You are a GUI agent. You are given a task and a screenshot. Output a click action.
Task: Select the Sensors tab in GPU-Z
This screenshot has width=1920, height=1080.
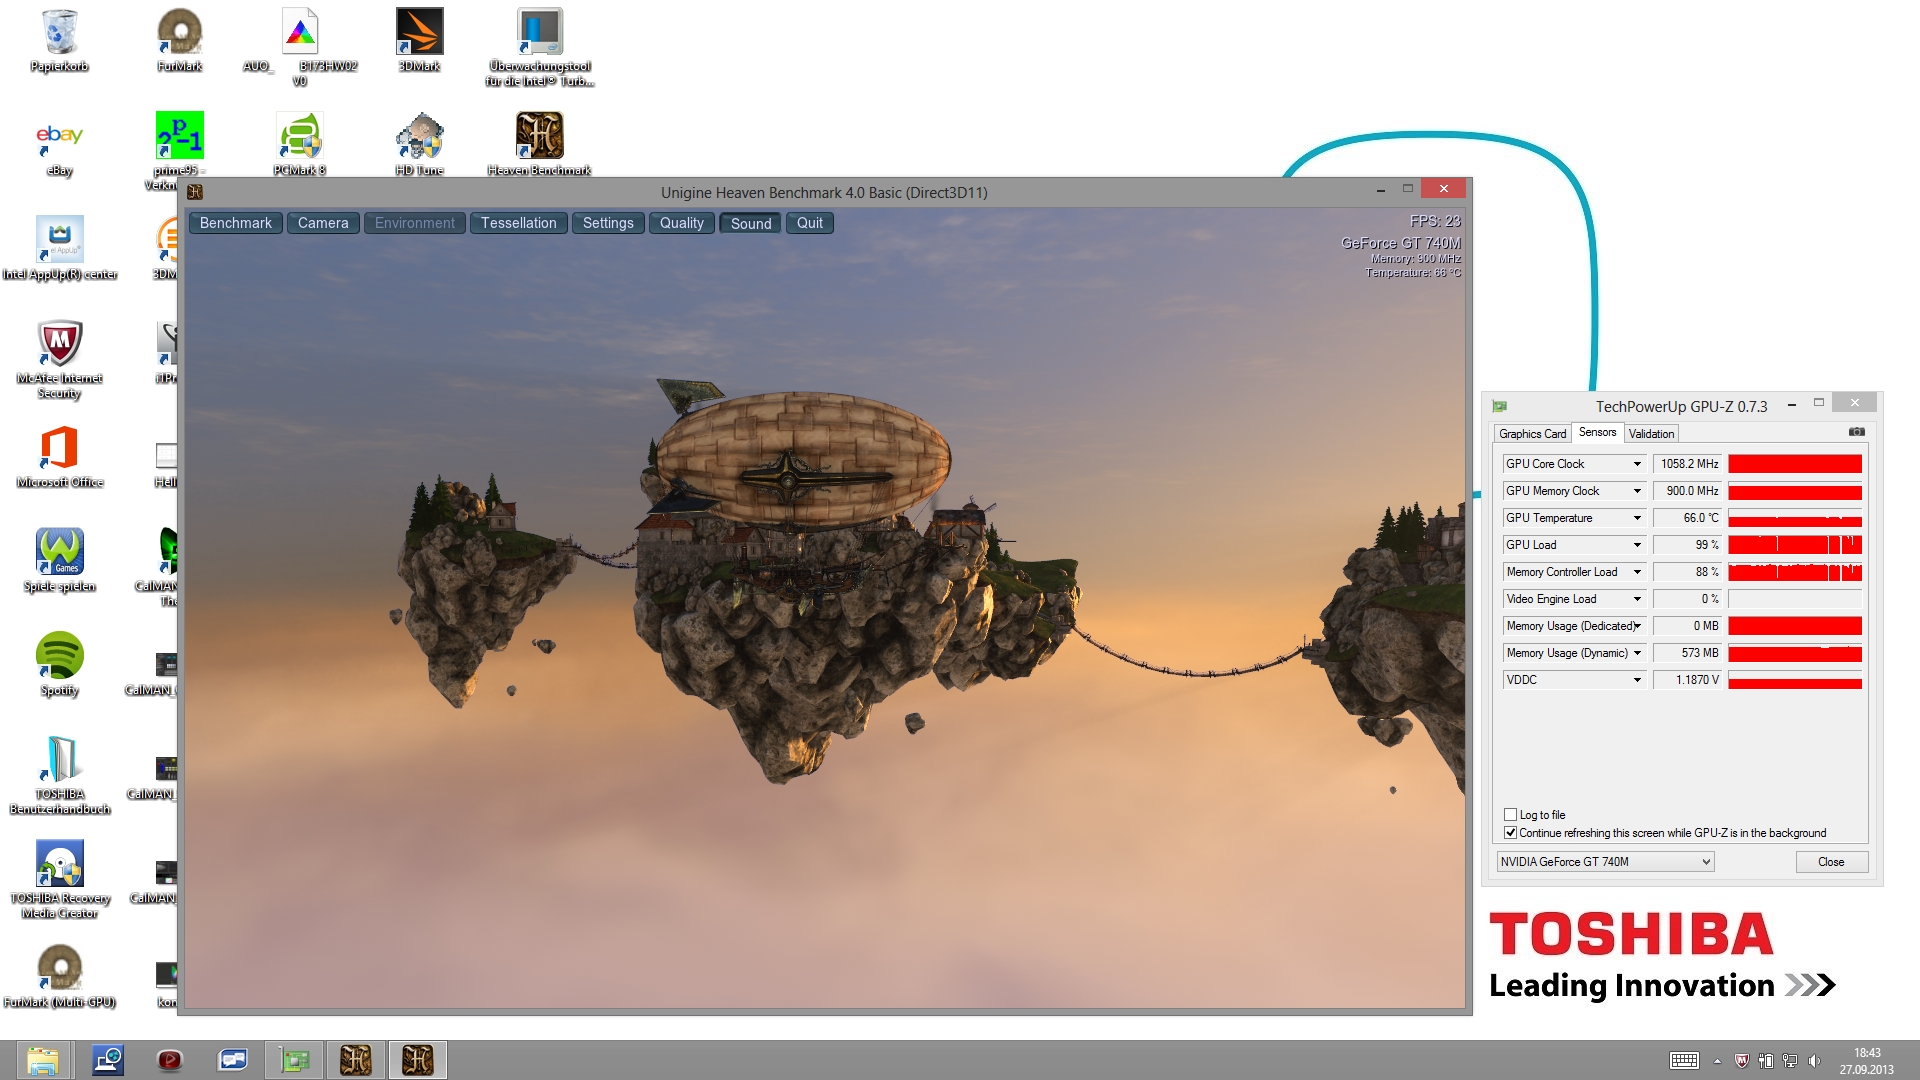pyautogui.click(x=1597, y=432)
